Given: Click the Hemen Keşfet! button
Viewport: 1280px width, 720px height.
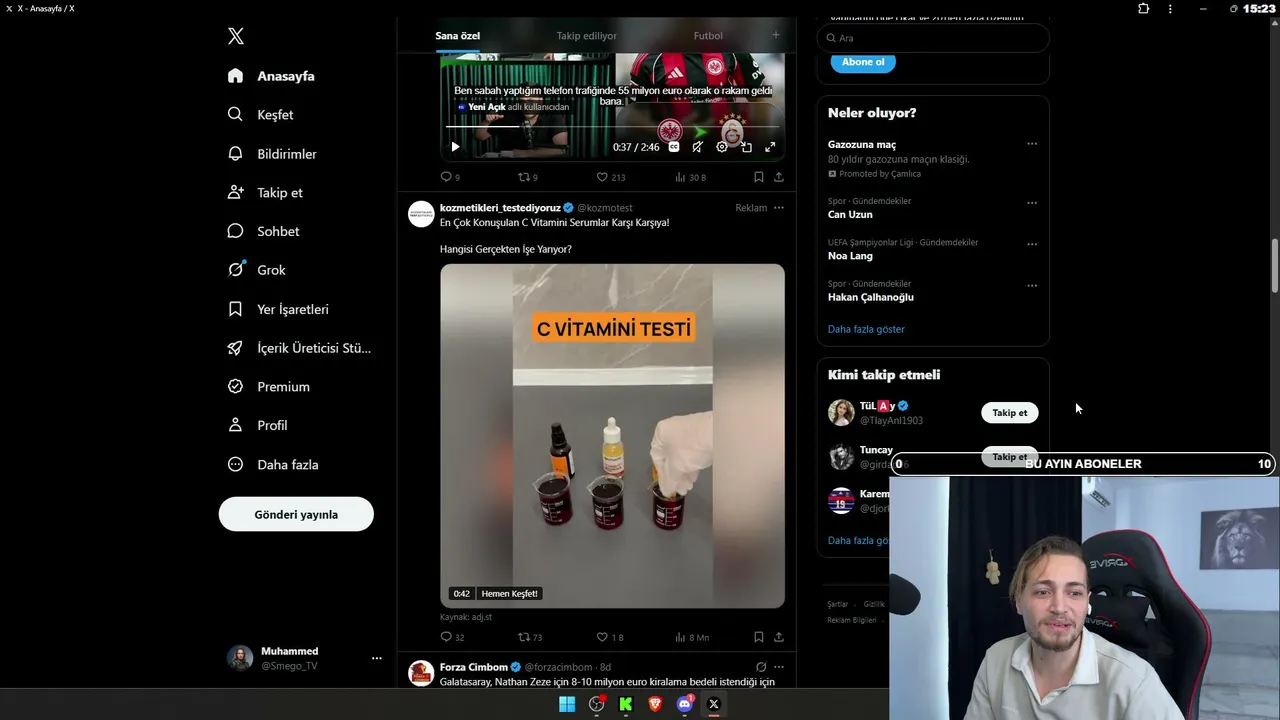Looking at the screenshot, I should (510, 593).
